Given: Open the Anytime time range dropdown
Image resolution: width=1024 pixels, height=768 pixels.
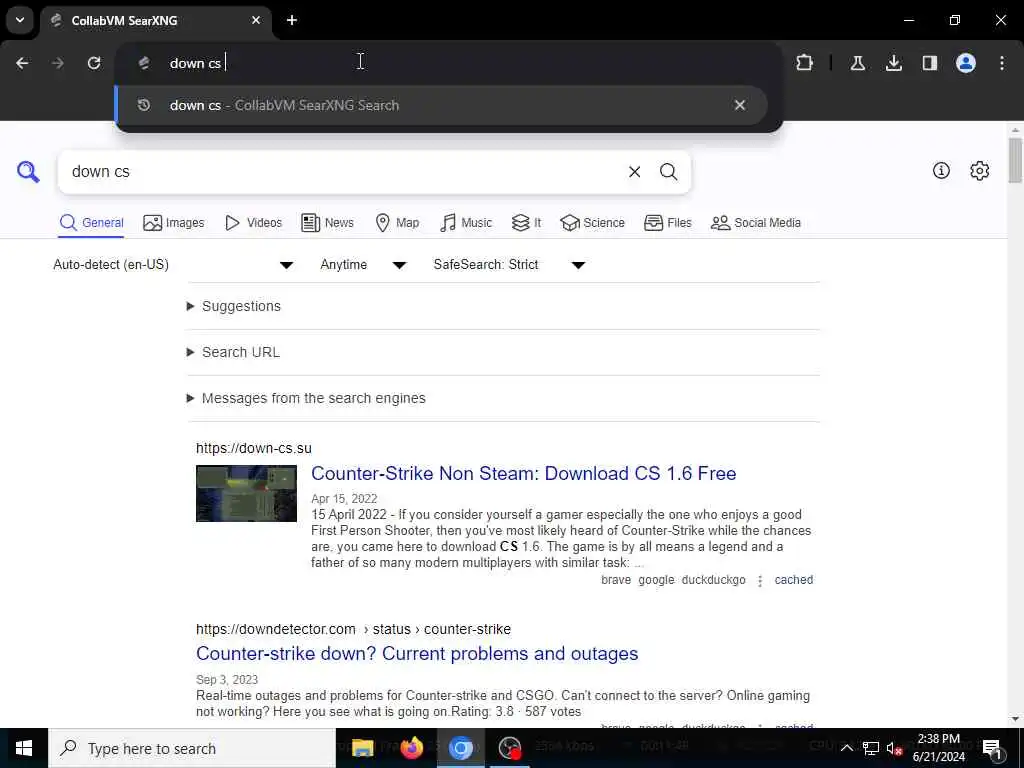Looking at the screenshot, I should [x=363, y=264].
